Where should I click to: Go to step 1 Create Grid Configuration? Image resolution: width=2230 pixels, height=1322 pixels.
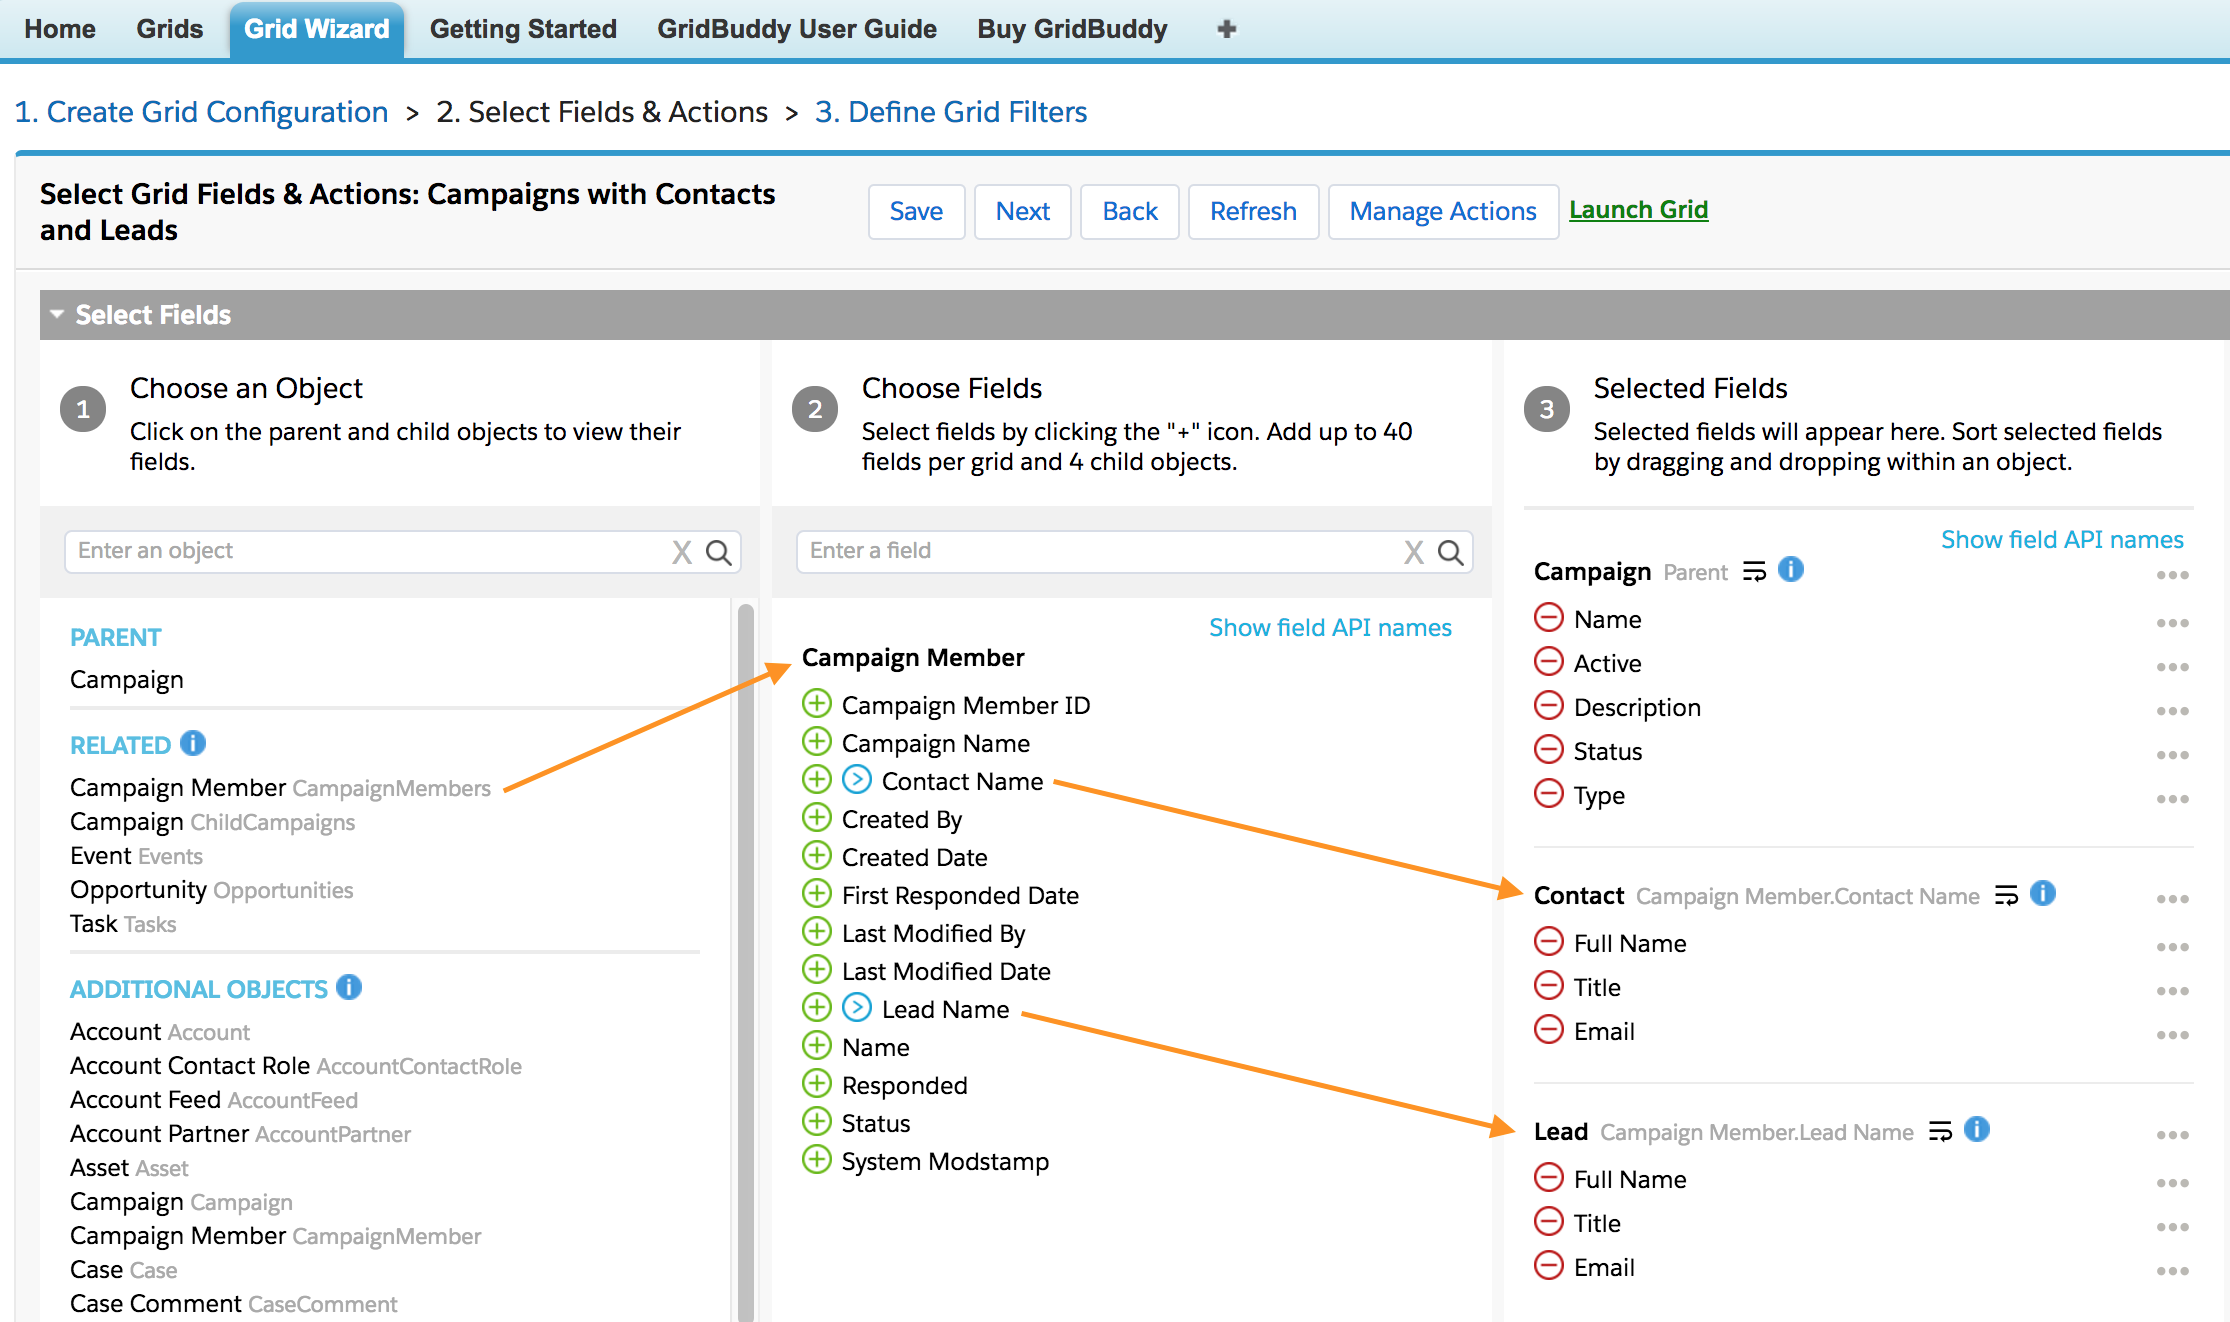201,112
